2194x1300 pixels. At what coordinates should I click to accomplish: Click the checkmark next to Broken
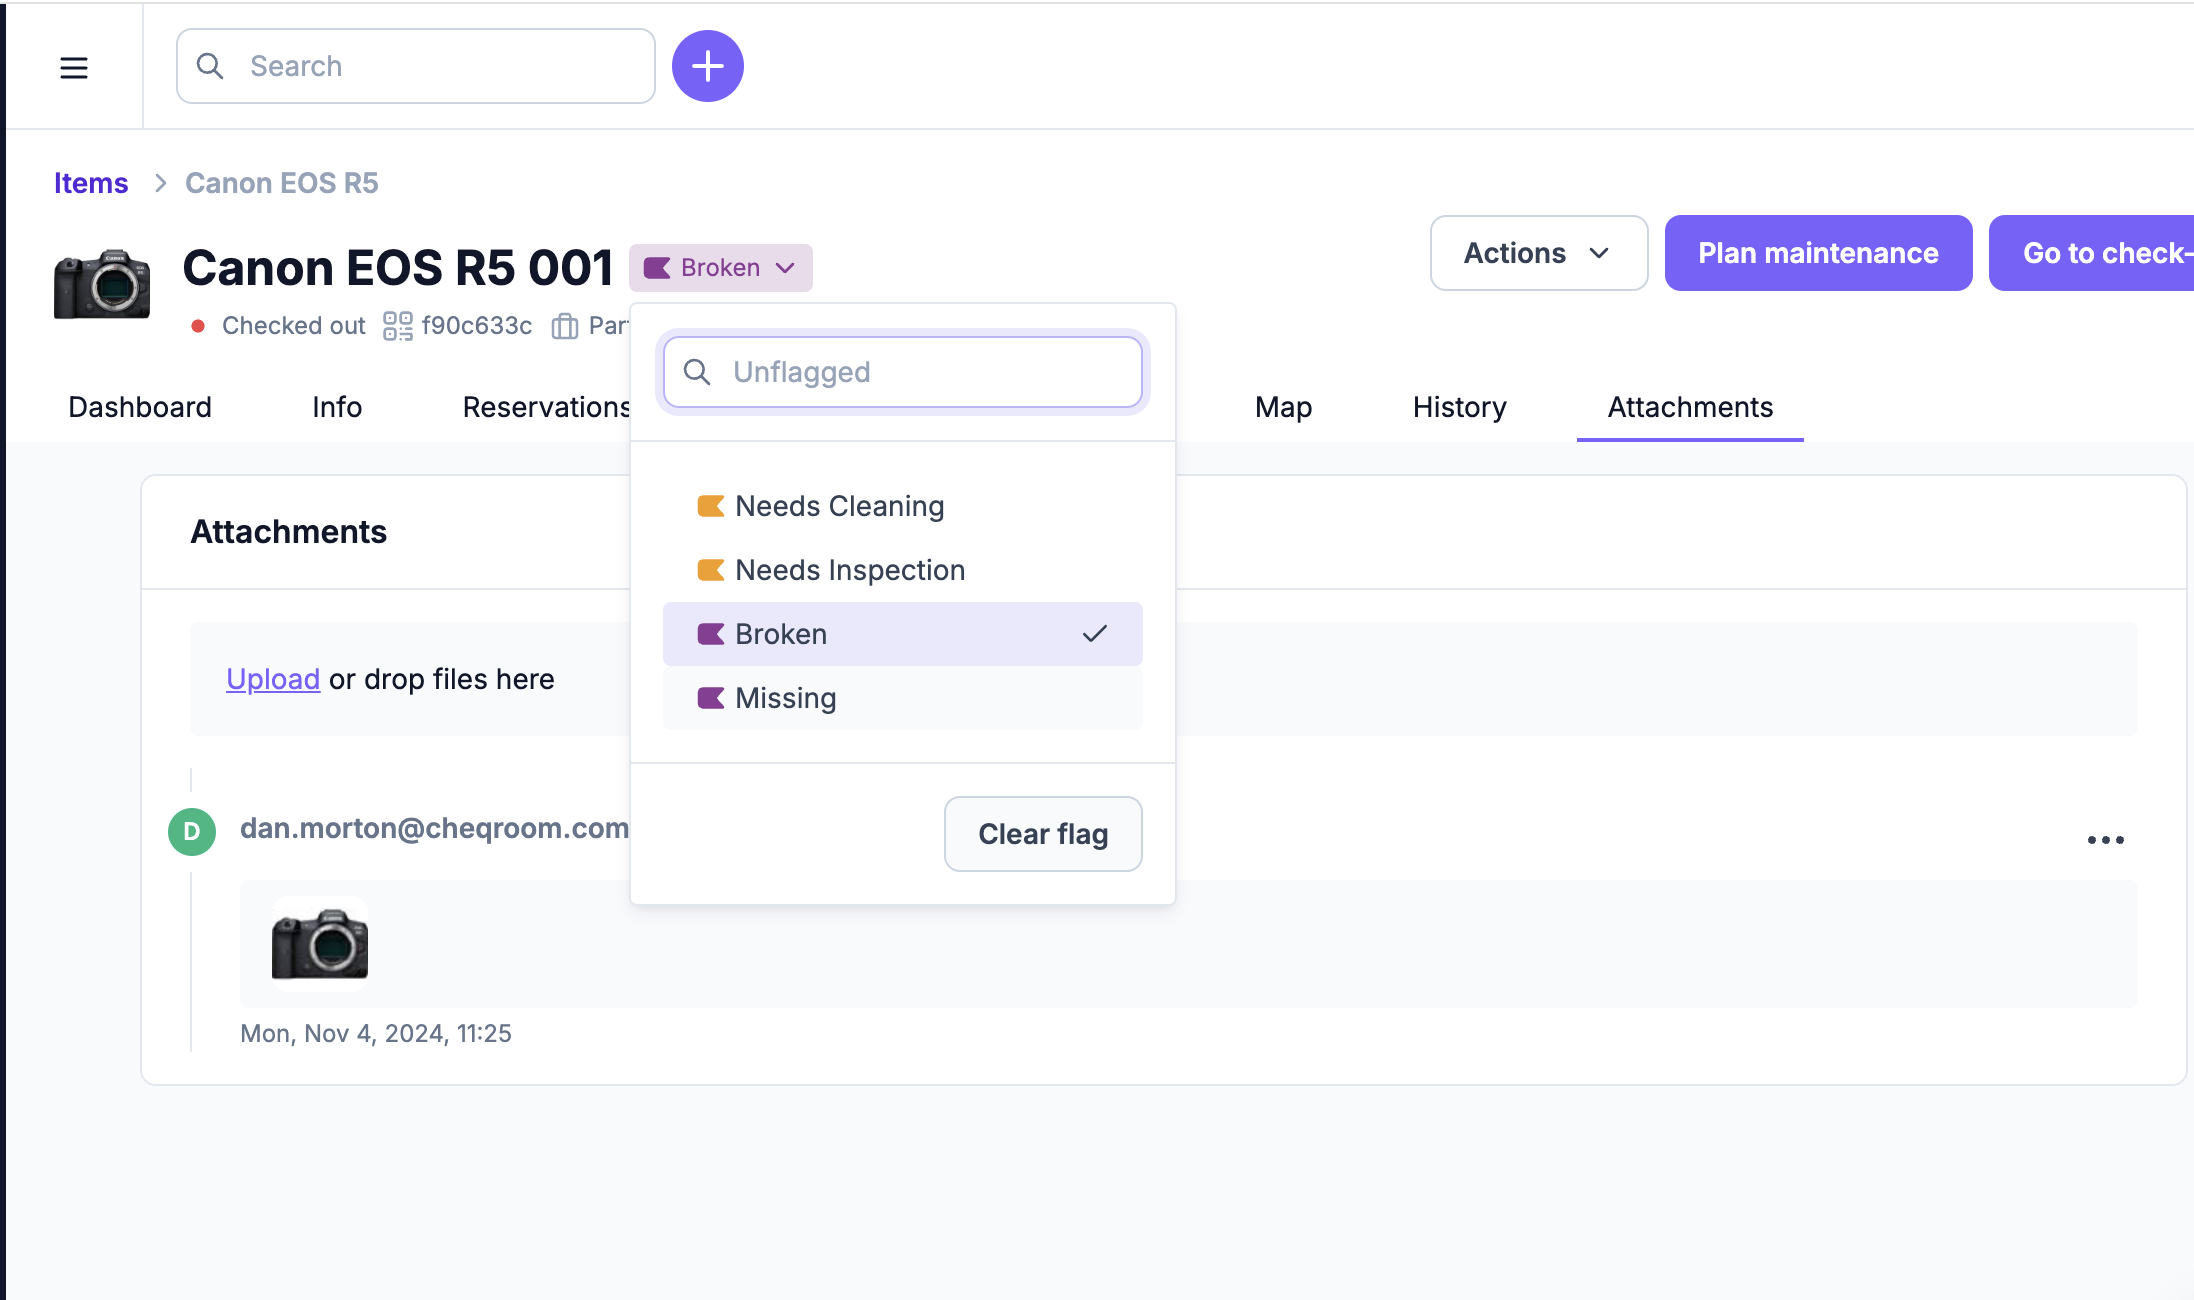[1095, 634]
